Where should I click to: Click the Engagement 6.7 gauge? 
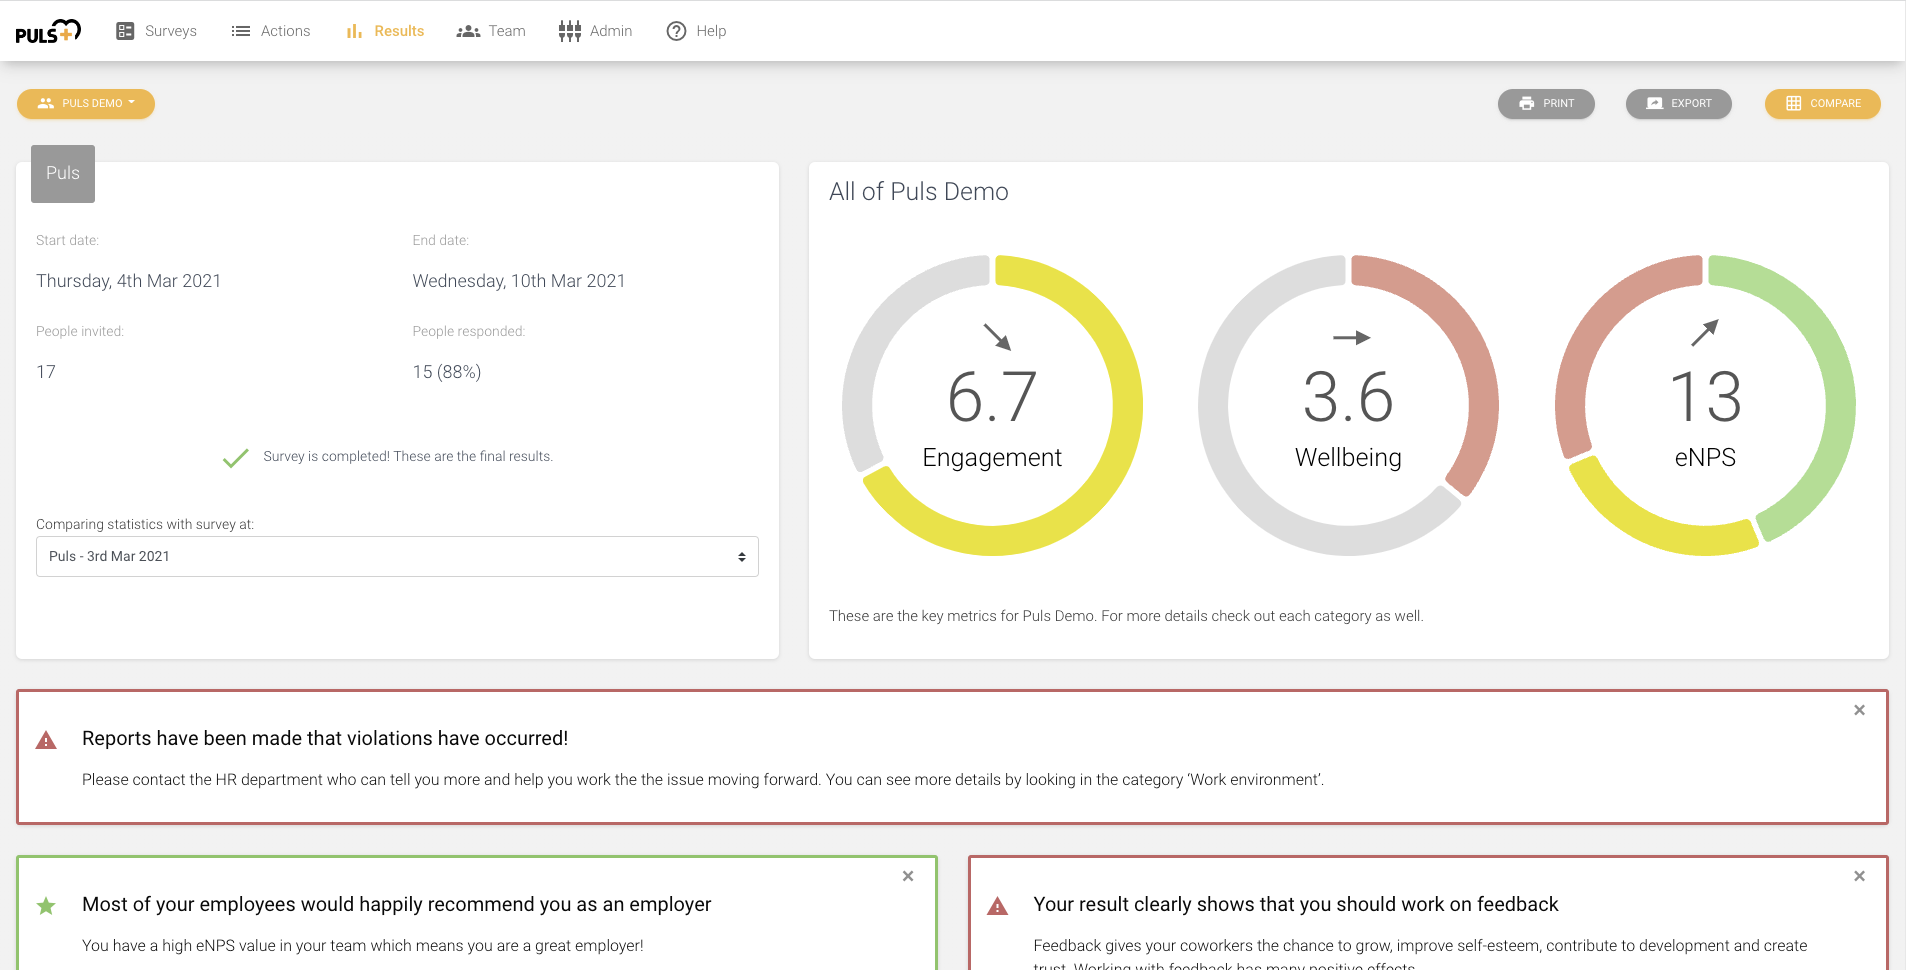(x=992, y=405)
